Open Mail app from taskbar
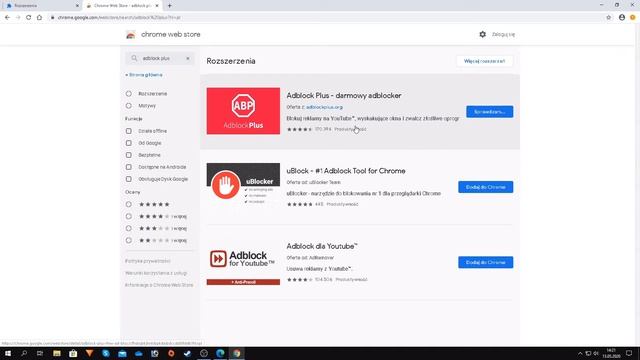This screenshot has width=640, height=360. (122, 353)
